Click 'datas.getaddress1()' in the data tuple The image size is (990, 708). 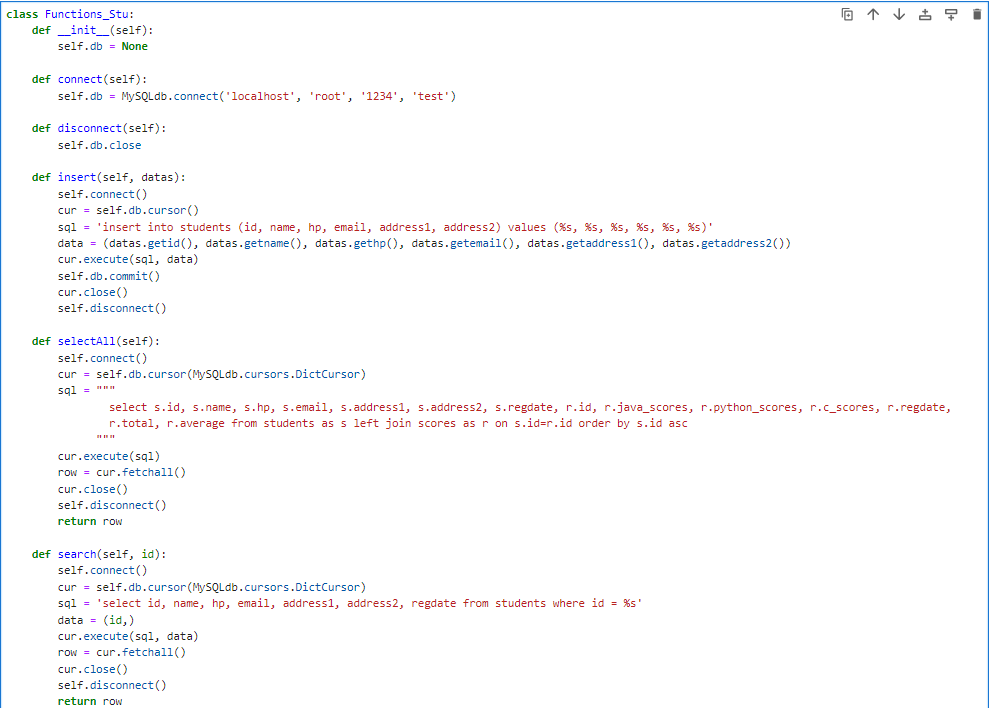tap(588, 243)
